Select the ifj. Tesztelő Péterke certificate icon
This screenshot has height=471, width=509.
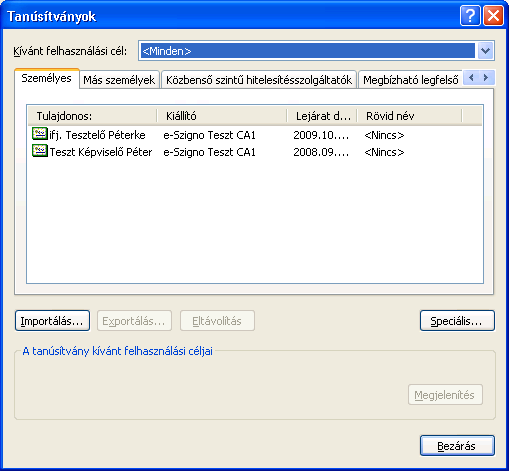tap(40, 134)
